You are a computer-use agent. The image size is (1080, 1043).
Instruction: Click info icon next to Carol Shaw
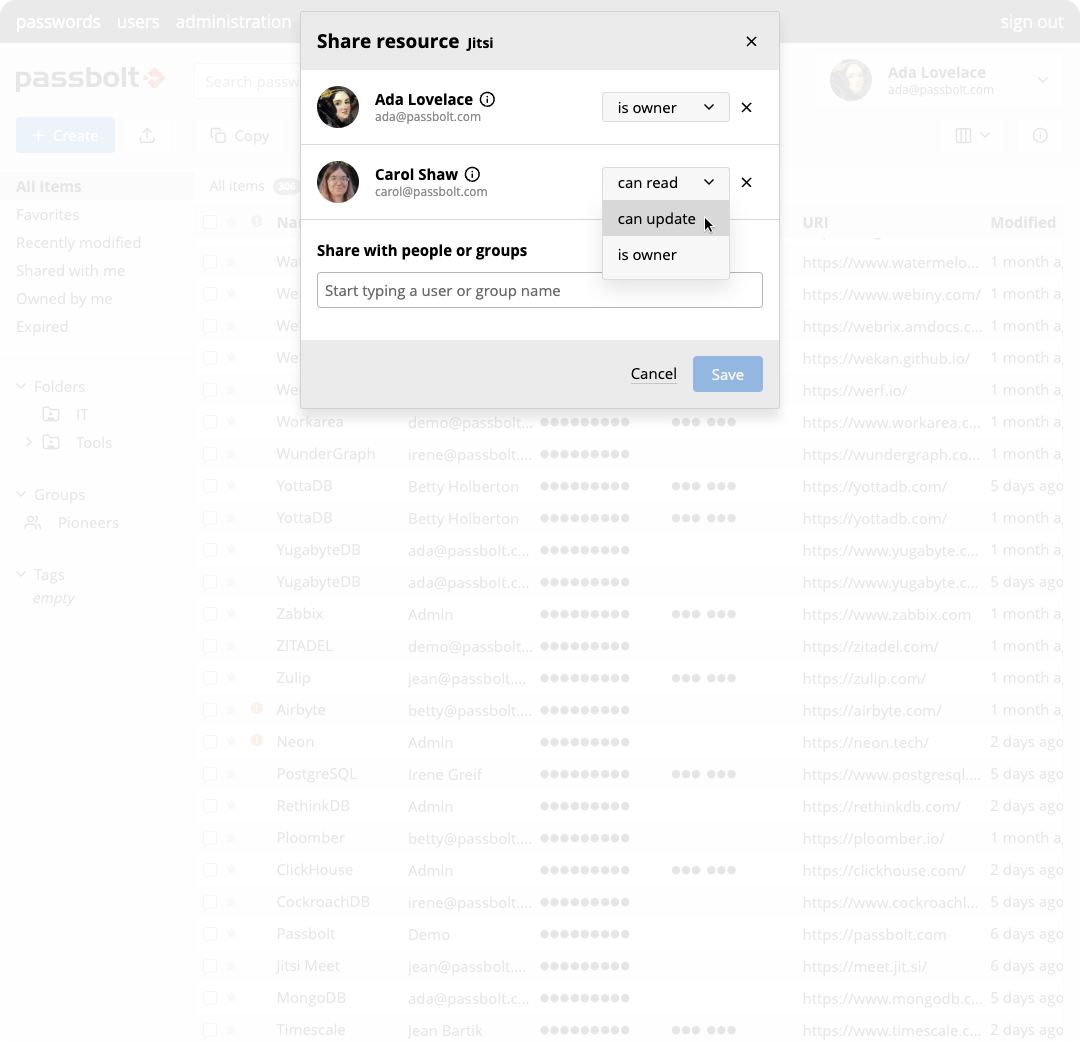coord(472,174)
